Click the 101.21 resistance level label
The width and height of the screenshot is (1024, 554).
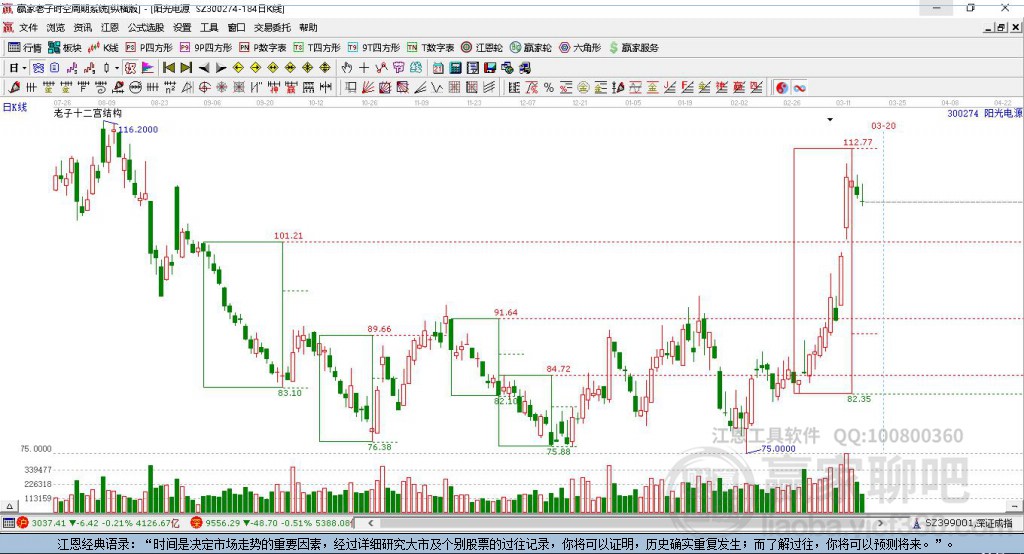point(288,236)
